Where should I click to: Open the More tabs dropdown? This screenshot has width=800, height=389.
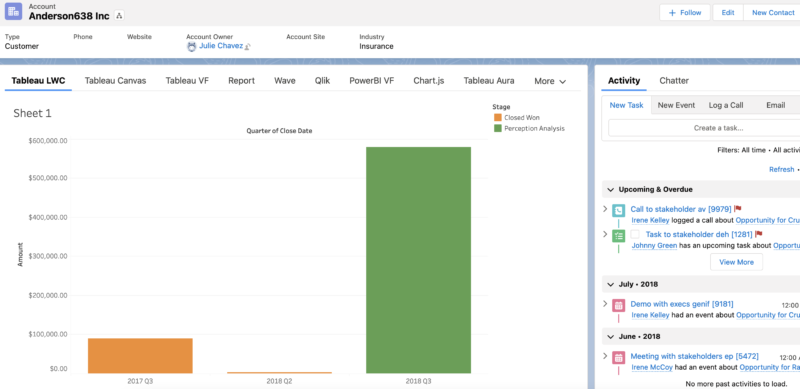(x=550, y=81)
